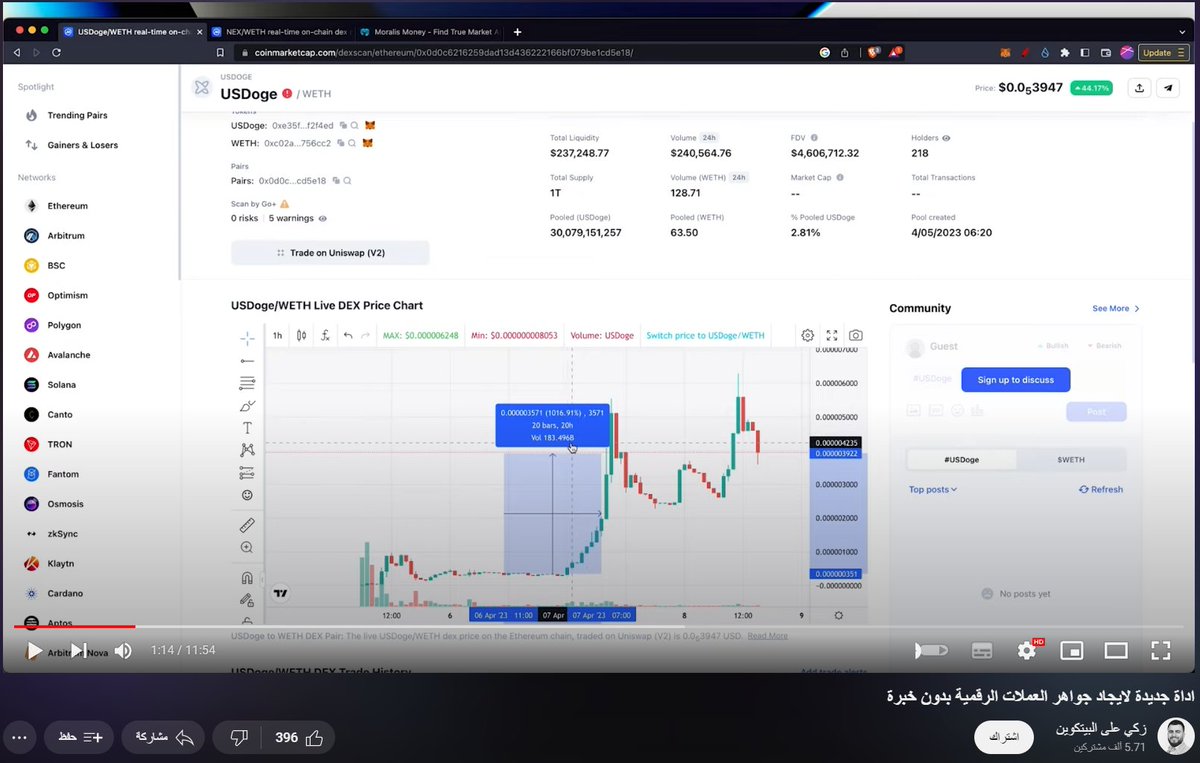Select the Arbitrum network
This screenshot has height=763, width=1200.
66,236
